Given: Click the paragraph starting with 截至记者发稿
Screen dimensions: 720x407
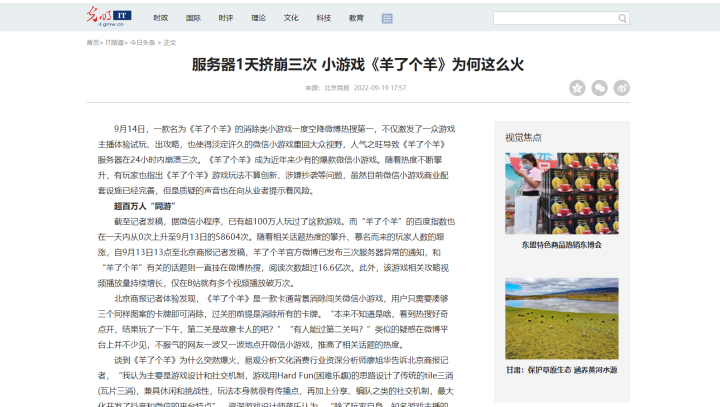Looking at the screenshot, I should 276,252.
